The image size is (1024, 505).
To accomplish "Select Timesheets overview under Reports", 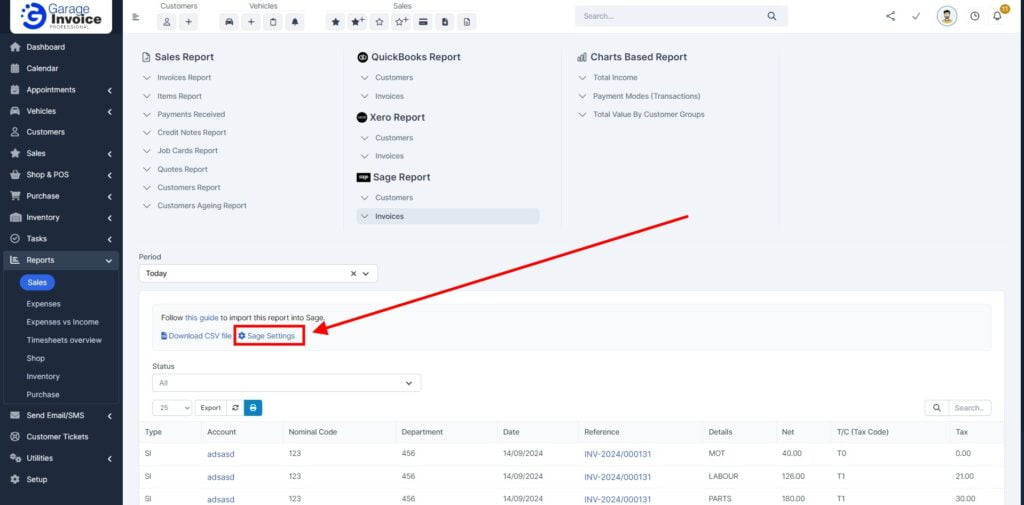I will [x=64, y=340].
